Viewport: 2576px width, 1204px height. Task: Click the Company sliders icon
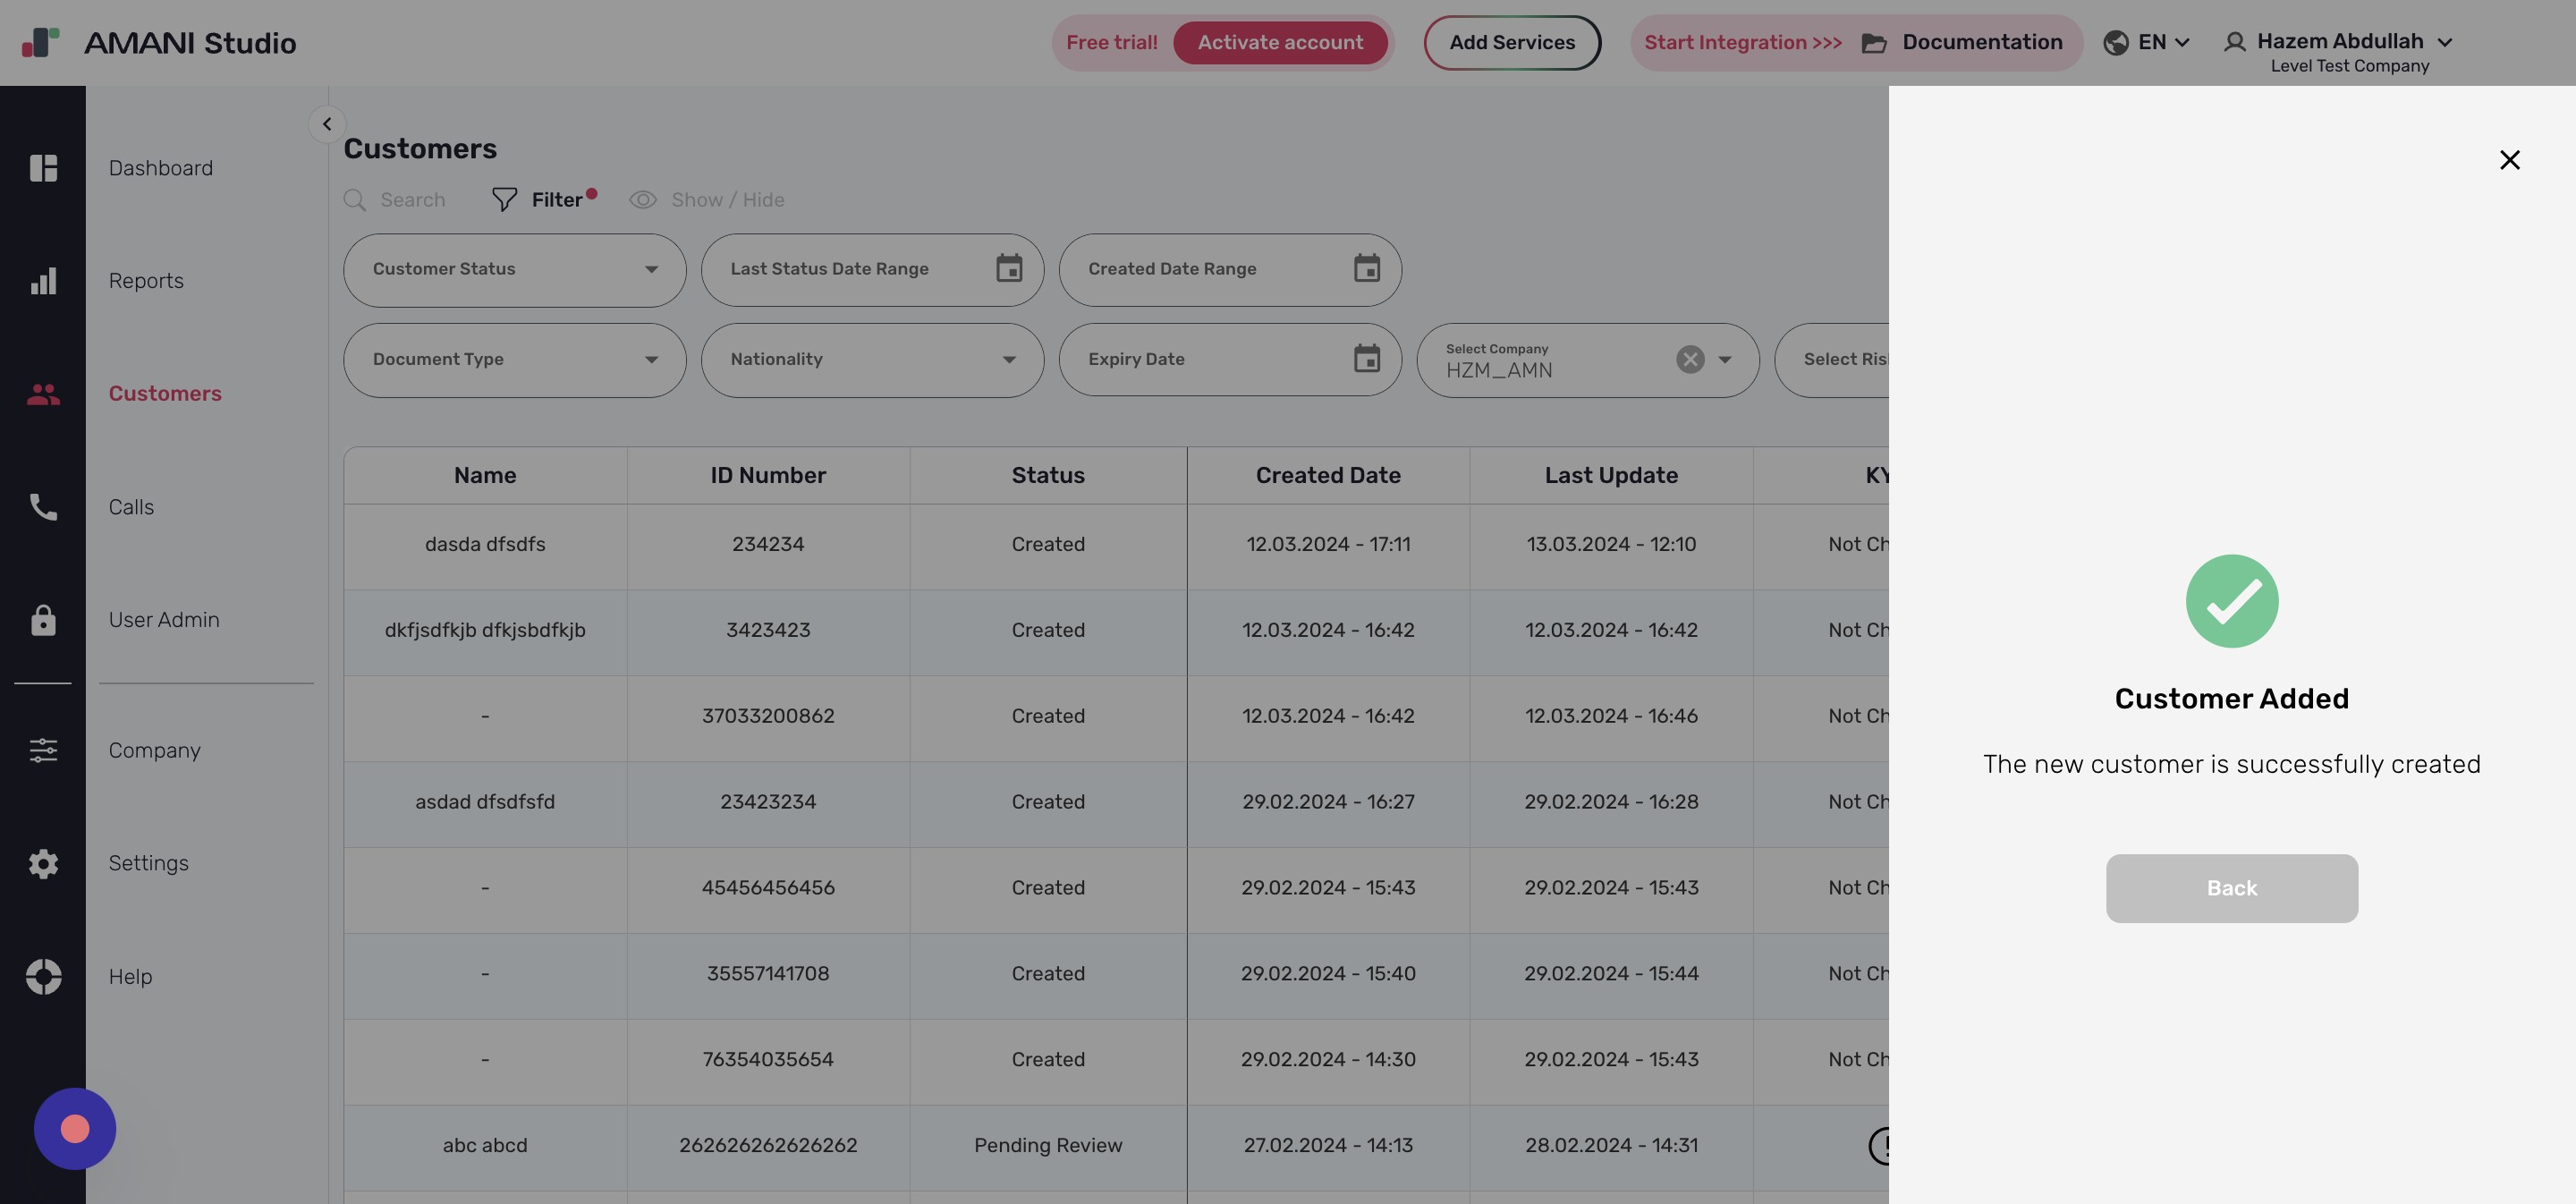tap(43, 750)
